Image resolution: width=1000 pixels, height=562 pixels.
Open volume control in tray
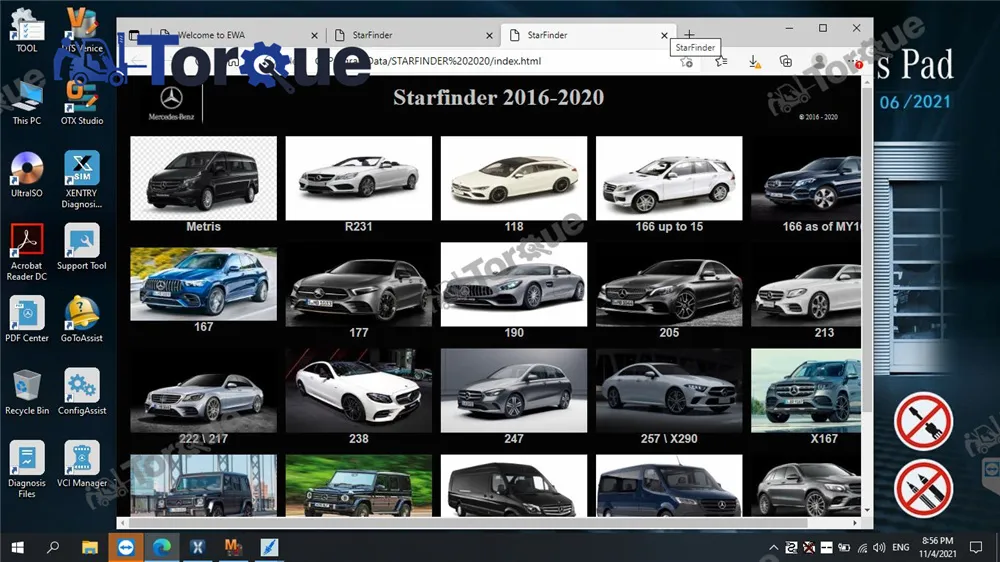click(879, 547)
